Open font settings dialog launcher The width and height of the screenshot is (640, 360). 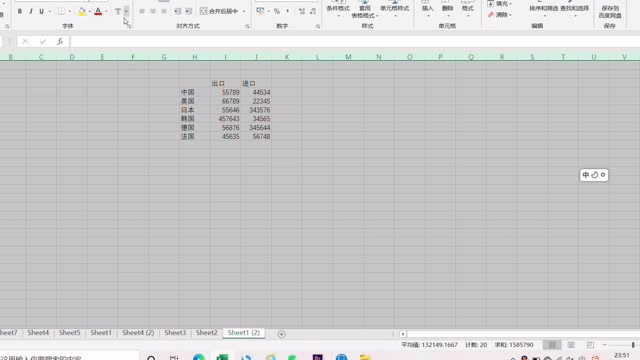point(129,26)
